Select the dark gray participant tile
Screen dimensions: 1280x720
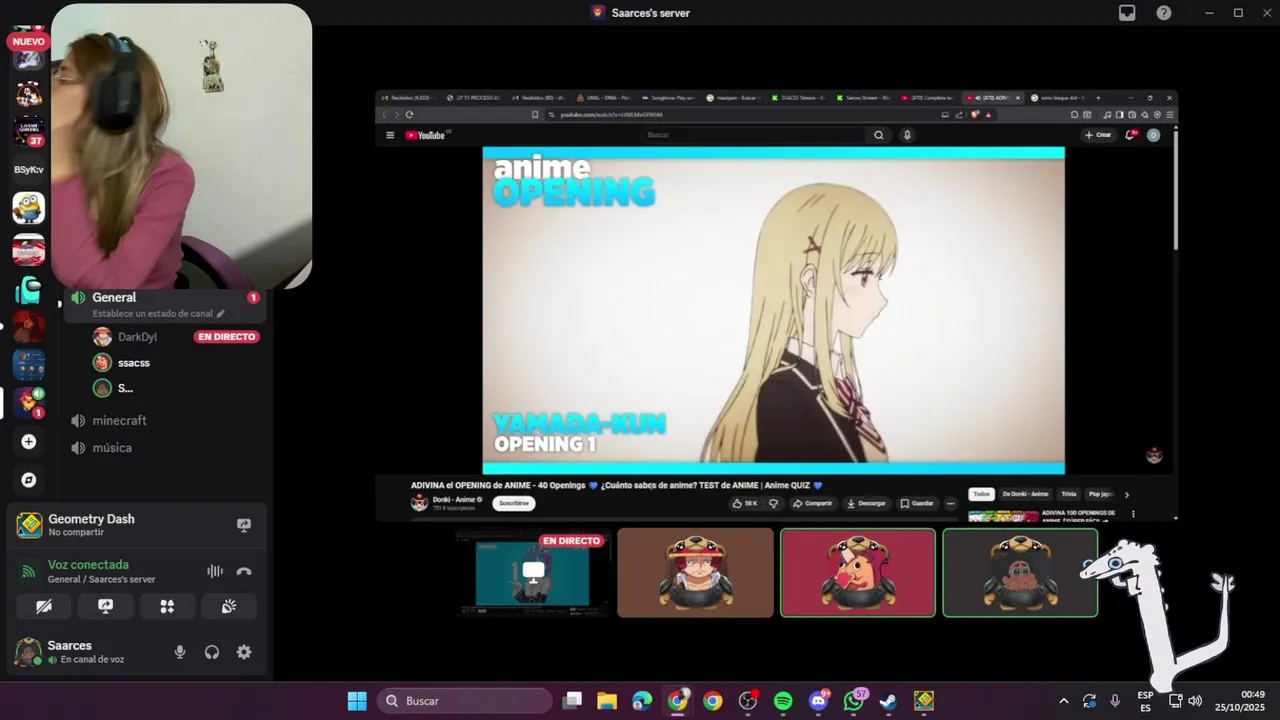1020,573
